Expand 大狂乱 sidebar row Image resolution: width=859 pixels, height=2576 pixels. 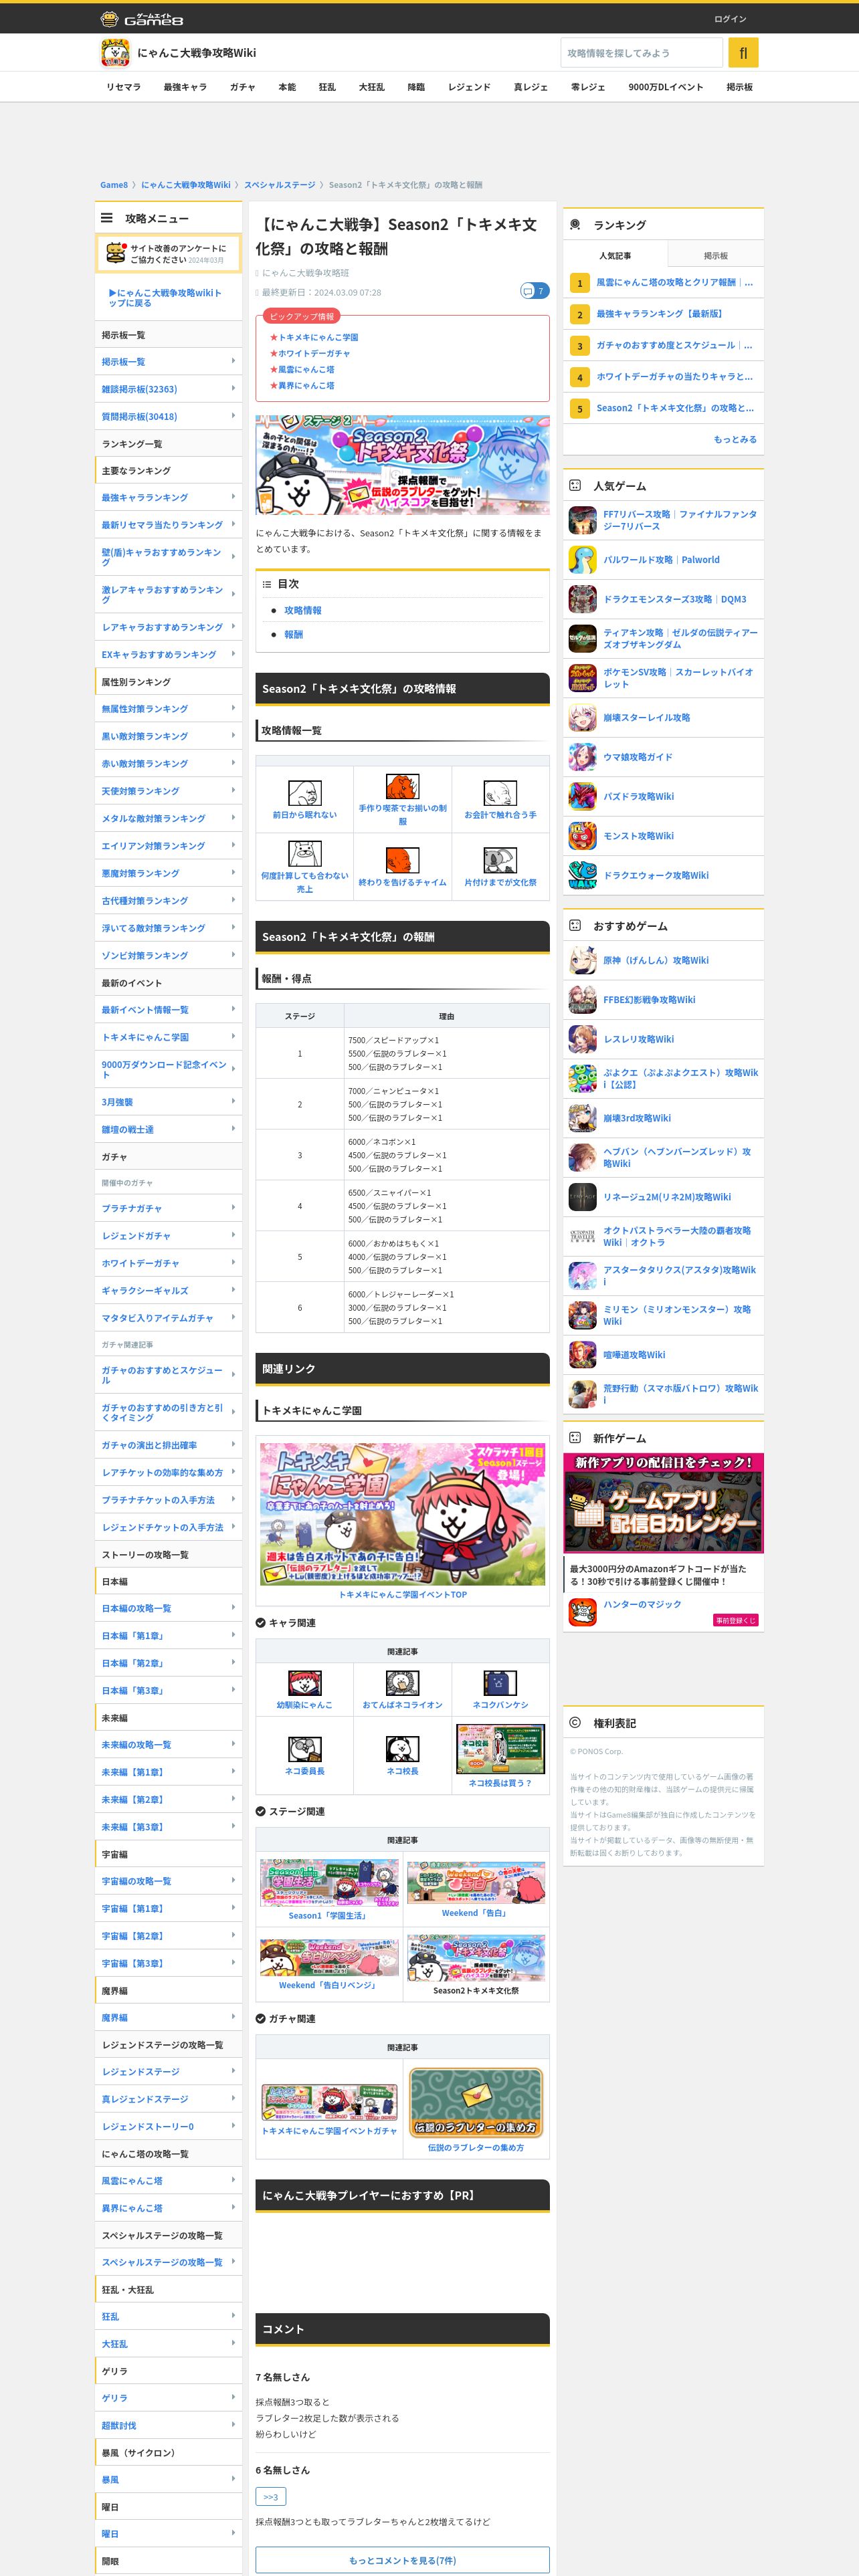(168, 2343)
